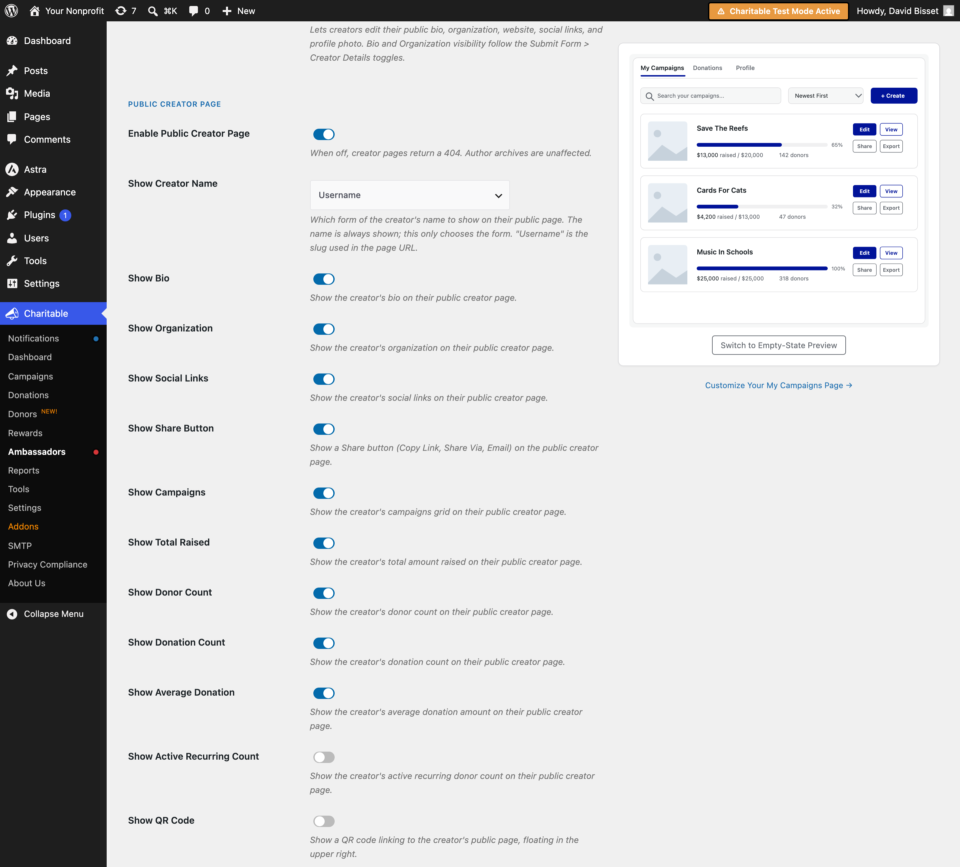
Task: Toggle the Show Campaigns switch
Action: tap(323, 493)
